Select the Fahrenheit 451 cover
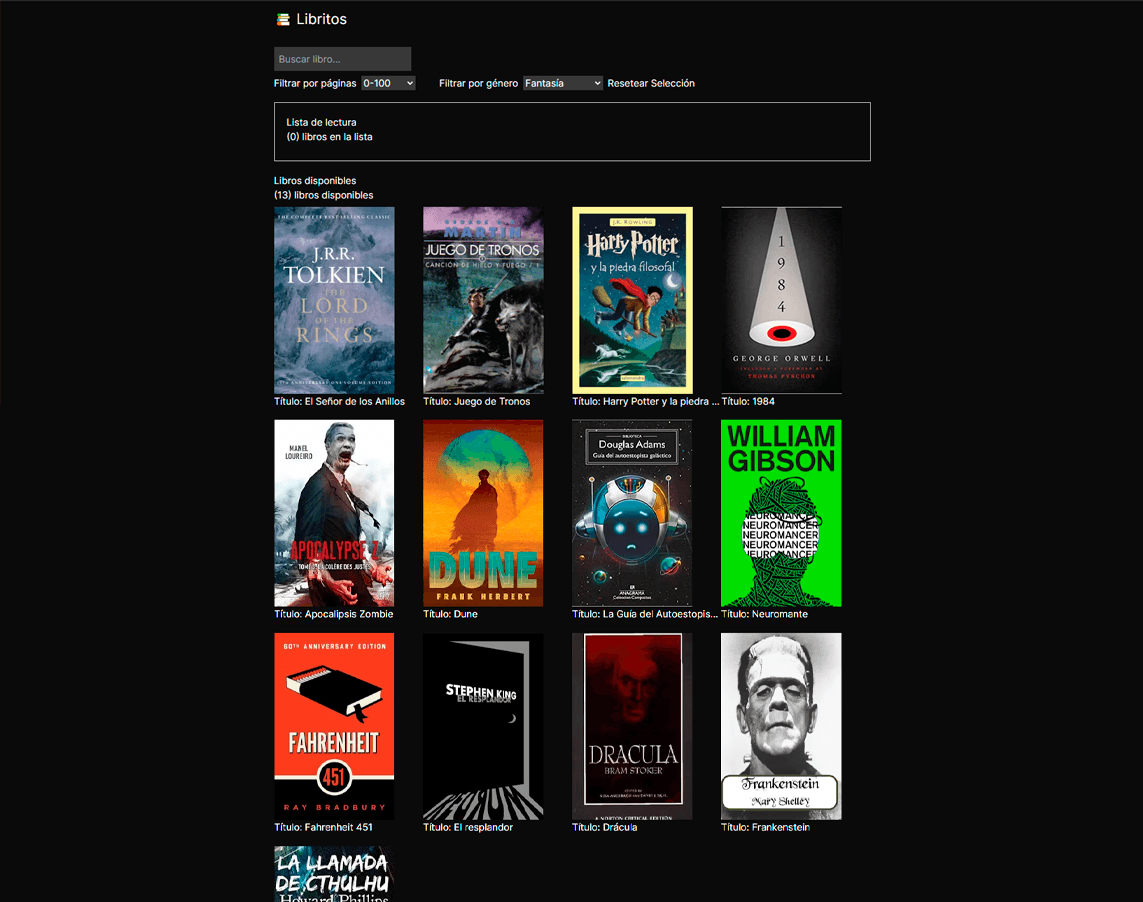This screenshot has width=1143, height=902. point(334,726)
